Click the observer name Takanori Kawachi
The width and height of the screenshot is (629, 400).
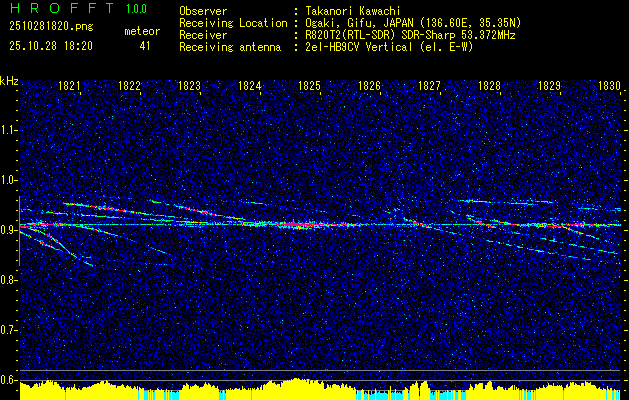point(353,12)
